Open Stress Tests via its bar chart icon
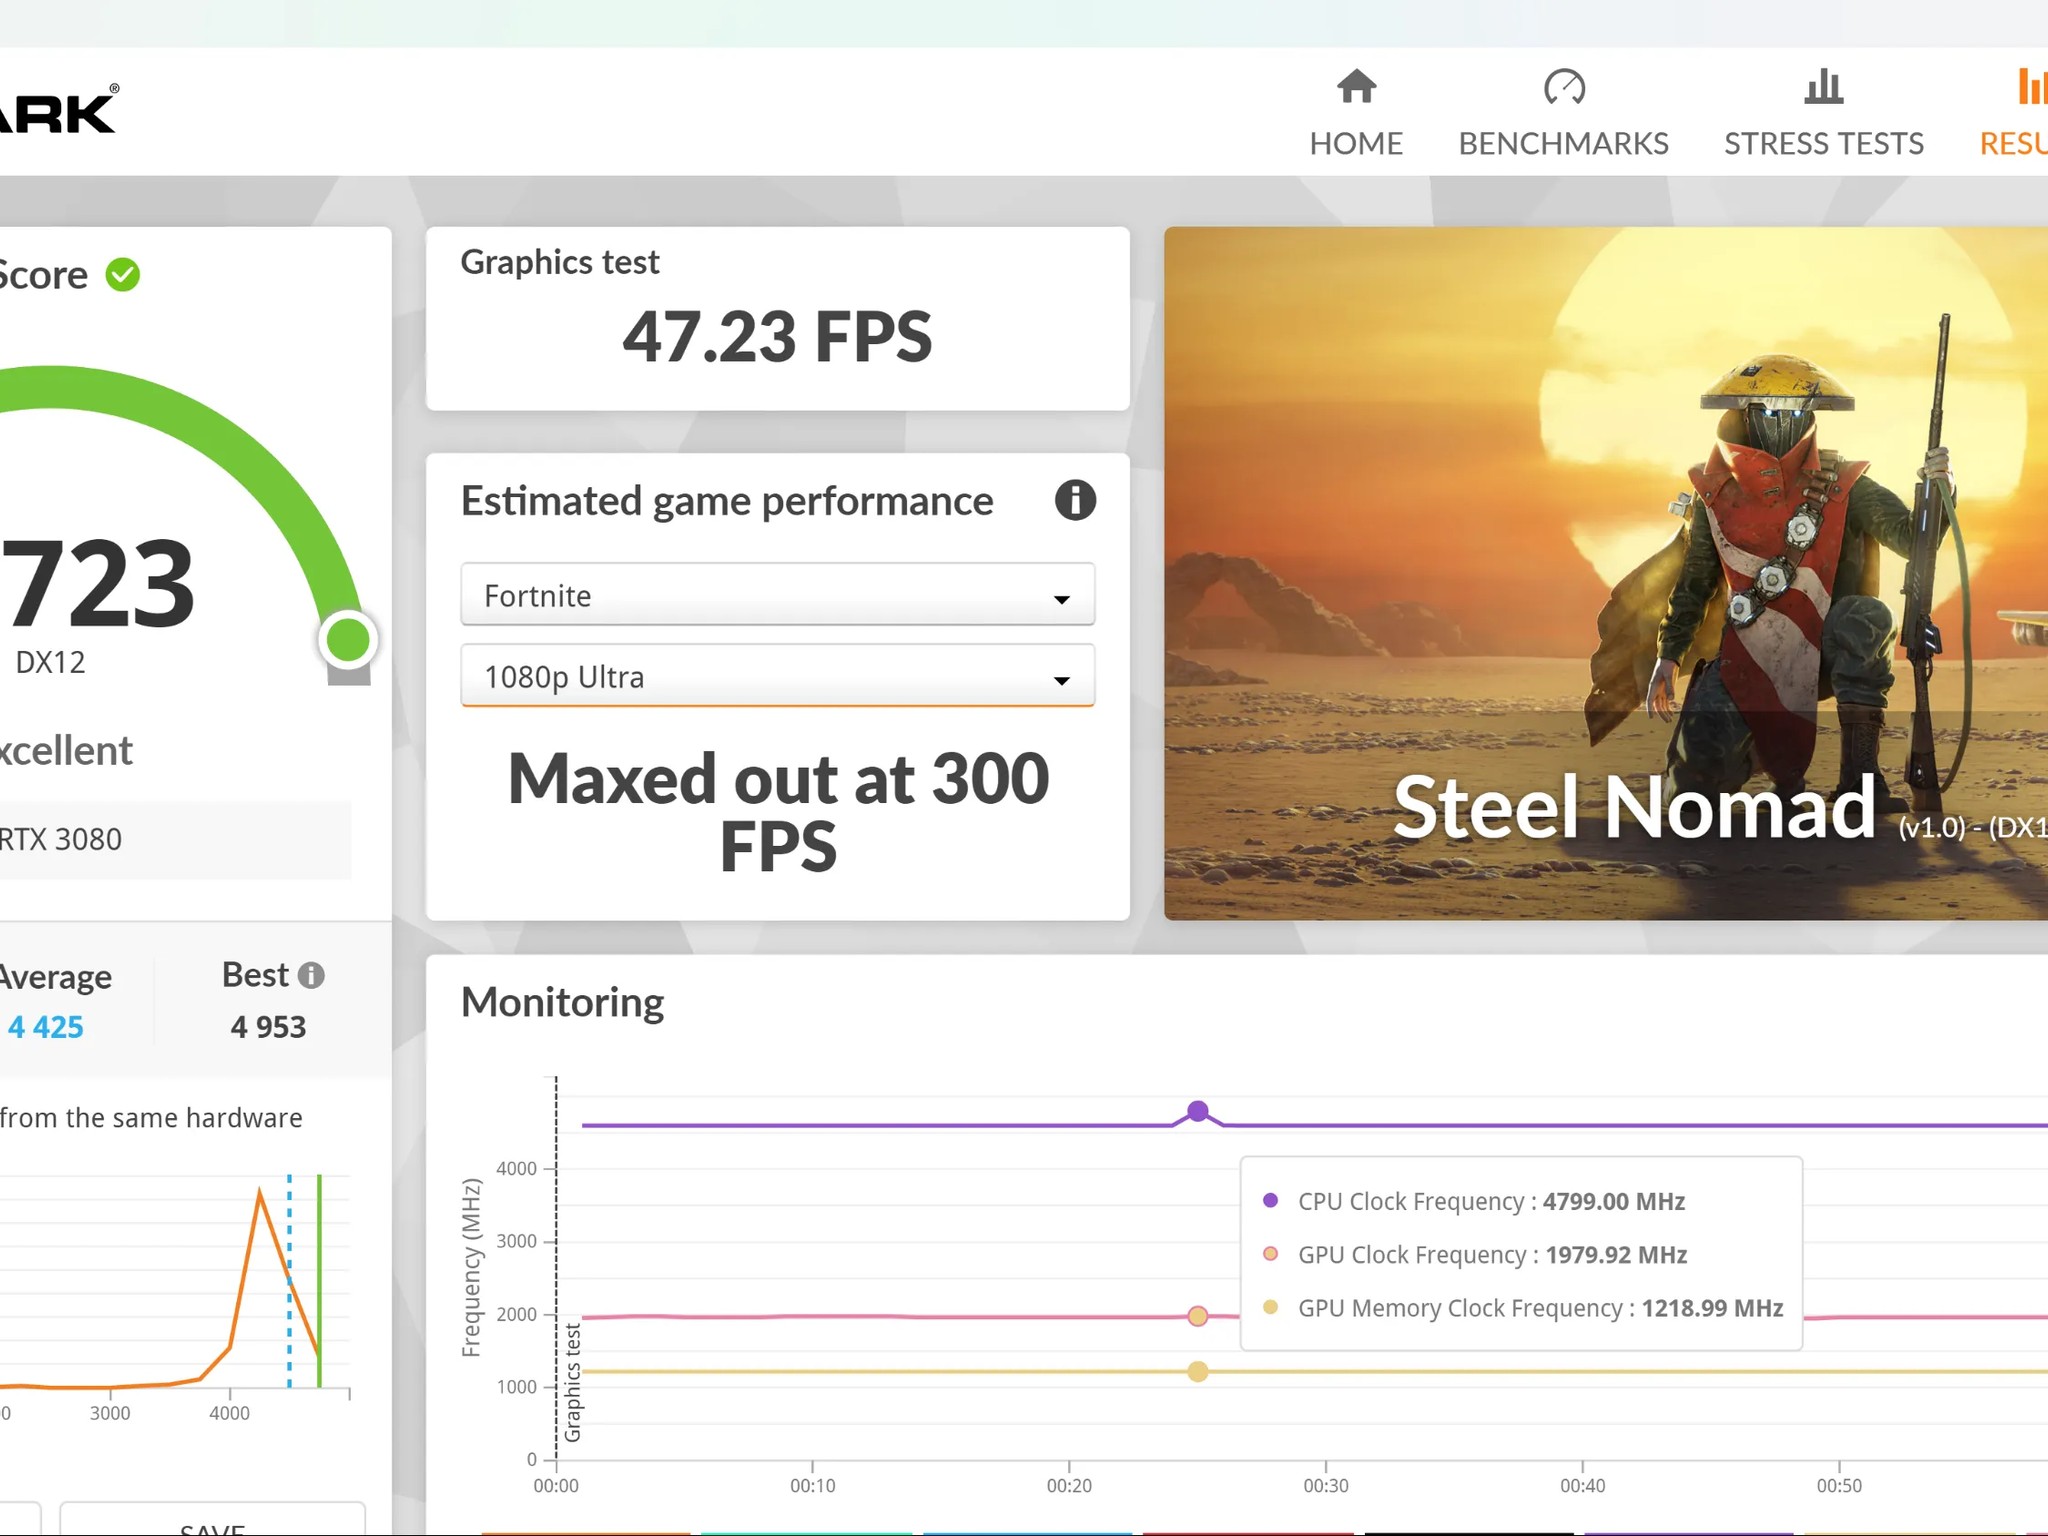The width and height of the screenshot is (2048, 1536). coord(1823,88)
